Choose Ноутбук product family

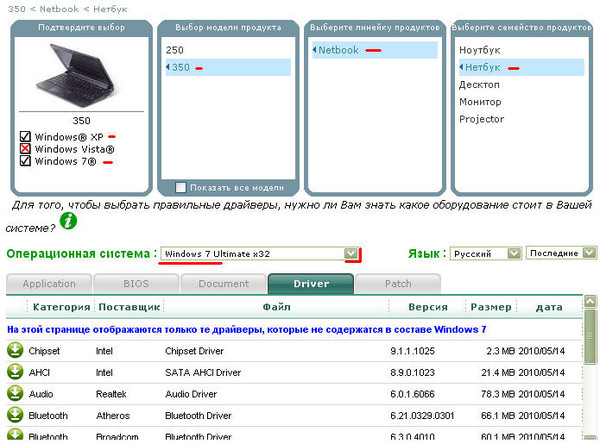click(x=479, y=50)
